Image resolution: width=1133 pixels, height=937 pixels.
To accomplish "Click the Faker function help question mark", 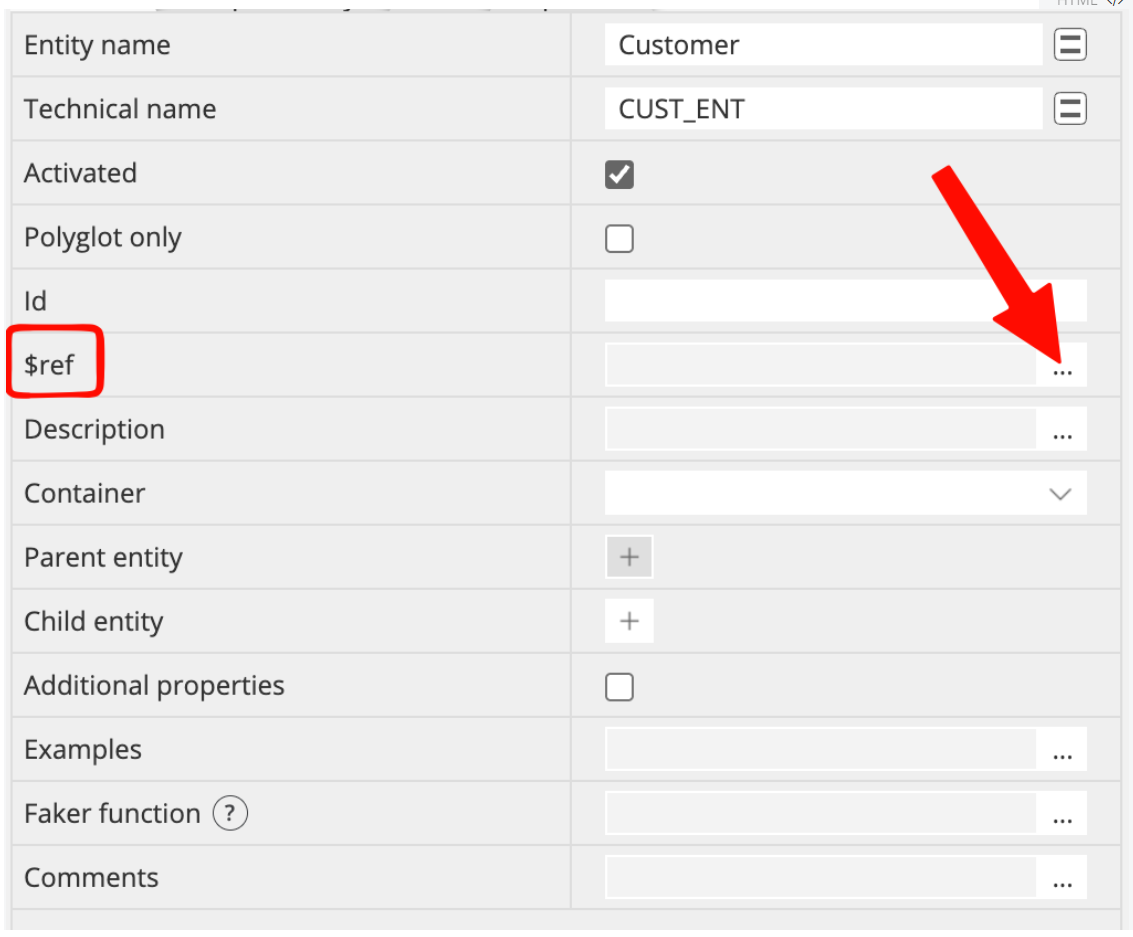I will click(231, 813).
